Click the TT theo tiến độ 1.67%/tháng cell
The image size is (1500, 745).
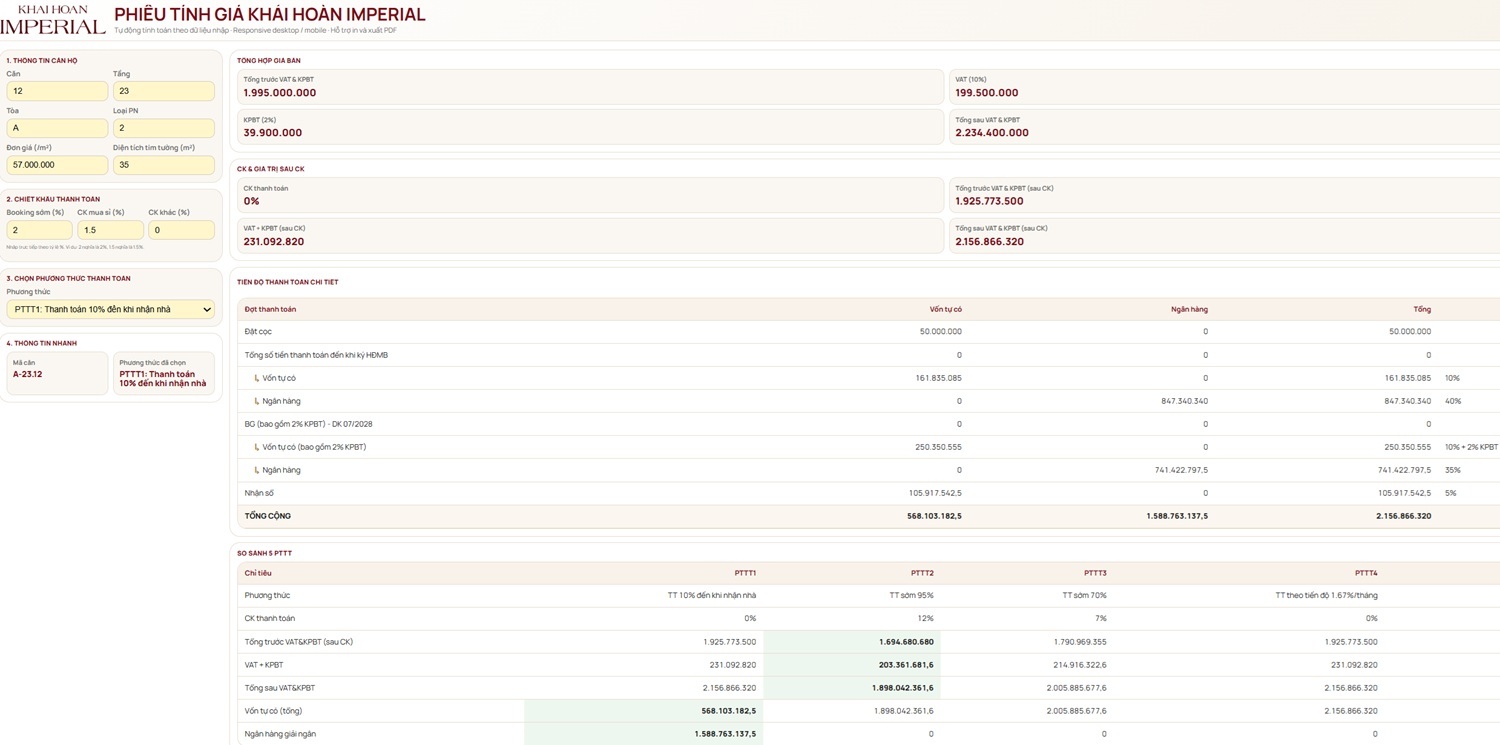point(1326,595)
